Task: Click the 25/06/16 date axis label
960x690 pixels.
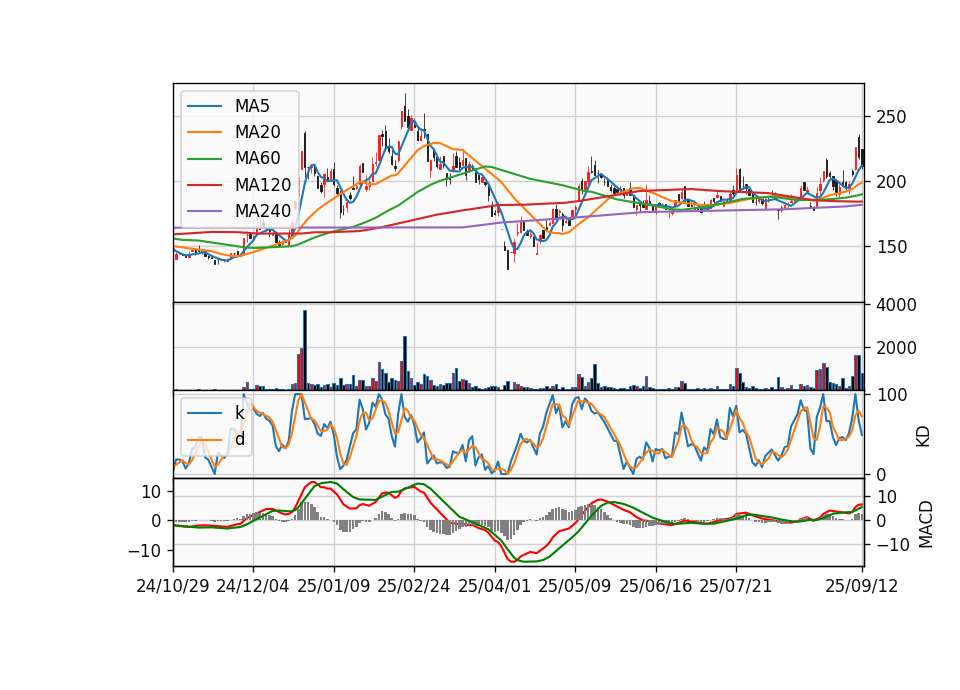Action: tap(656, 586)
